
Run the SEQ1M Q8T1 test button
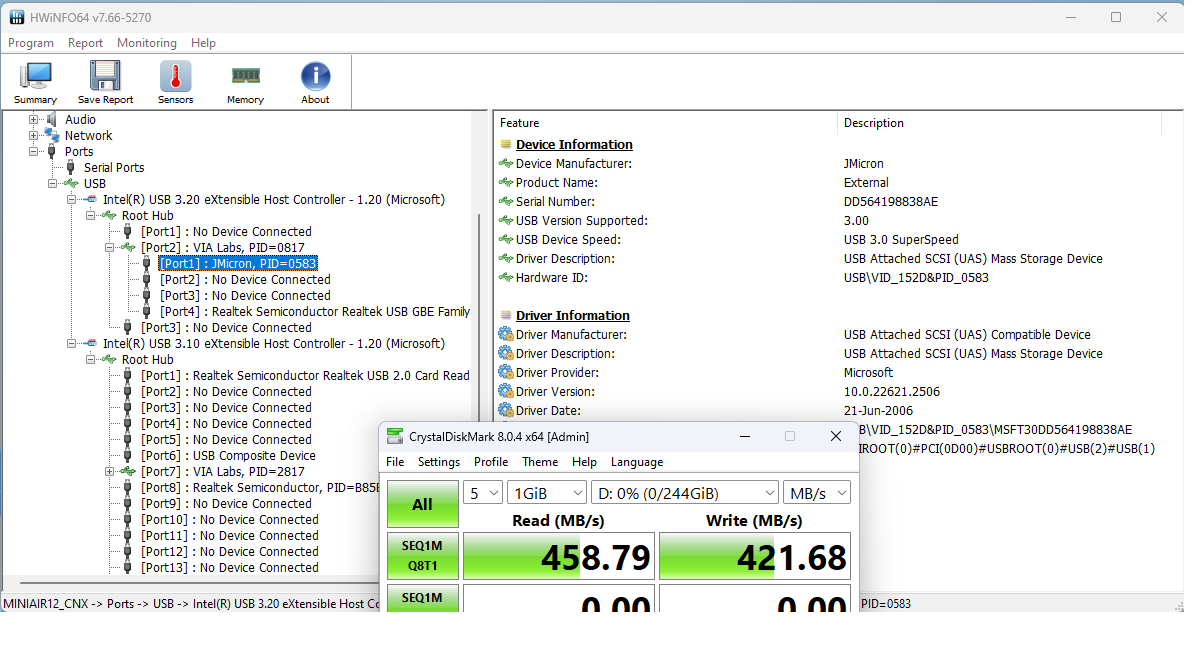(x=423, y=556)
